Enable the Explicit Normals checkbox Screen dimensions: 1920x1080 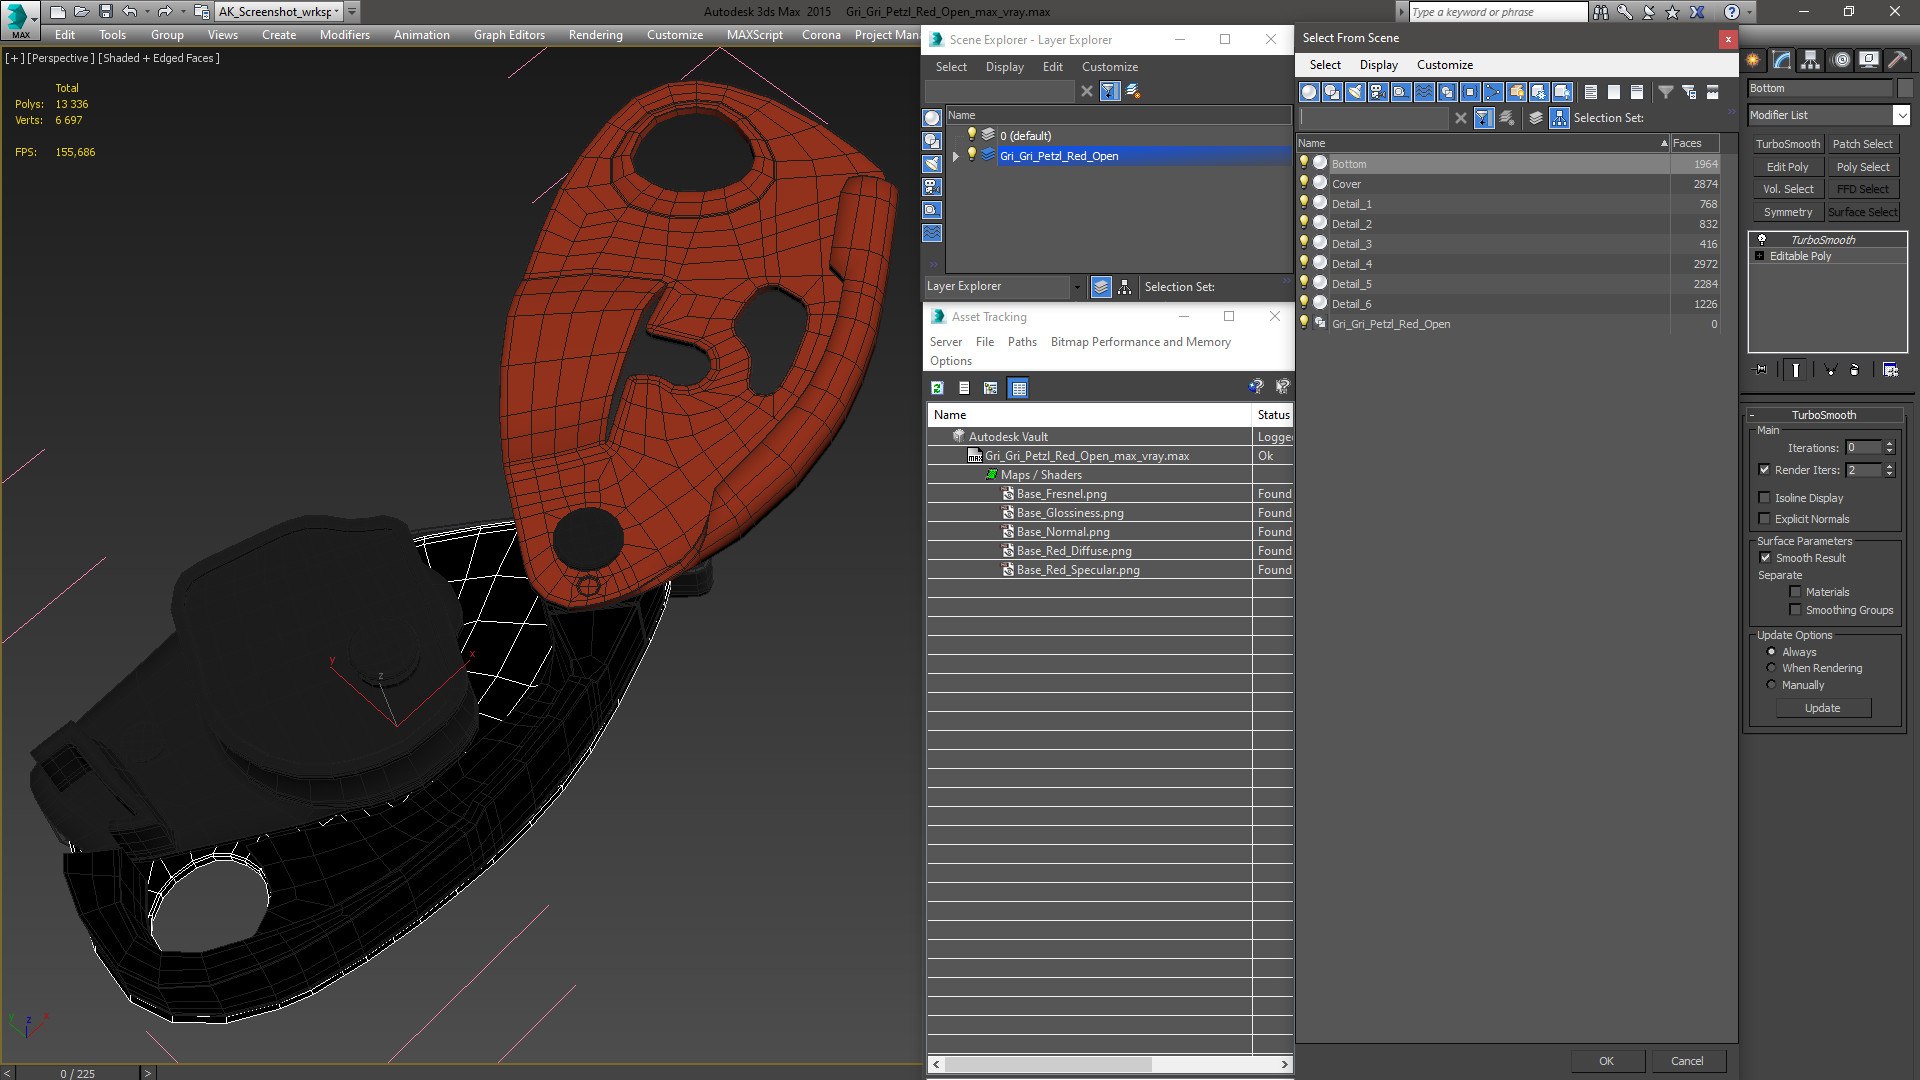[1765, 519]
